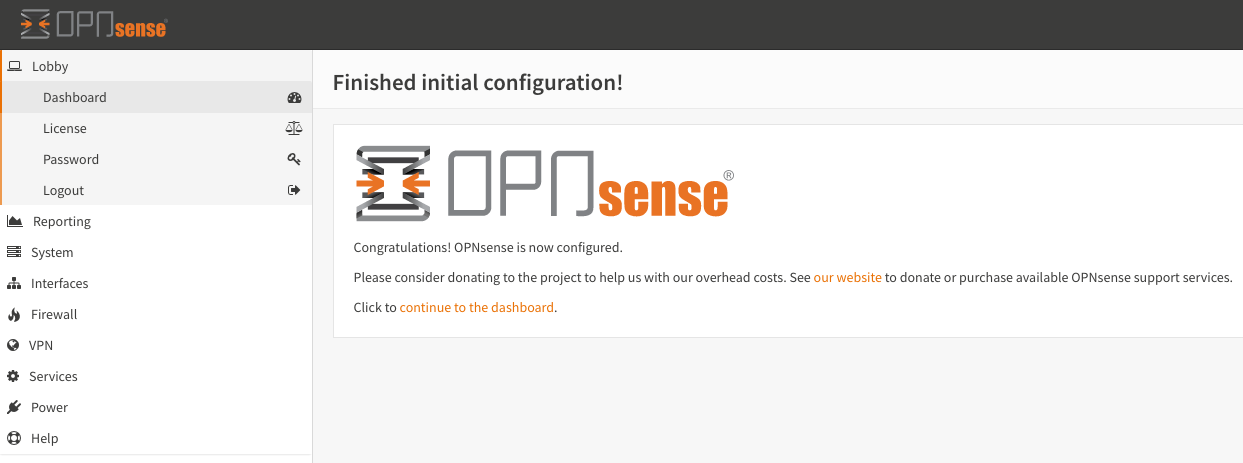Expand the Help menu section
Screen dimensions: 1243x463
coord(156,438)
